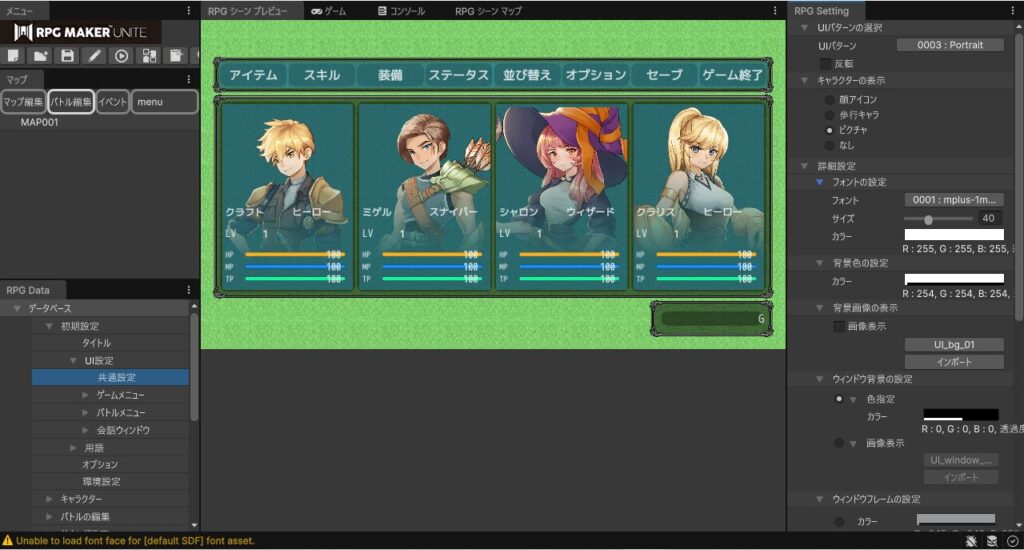This screenshot has width=1024, height=550.
Task: Open the RPG Setting panel kebab options
Action: (1013, 10)
